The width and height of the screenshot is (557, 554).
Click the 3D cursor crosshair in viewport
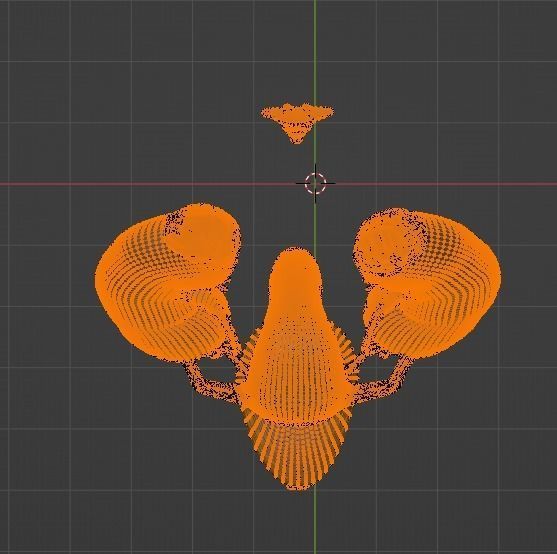(x=315, y=183)
